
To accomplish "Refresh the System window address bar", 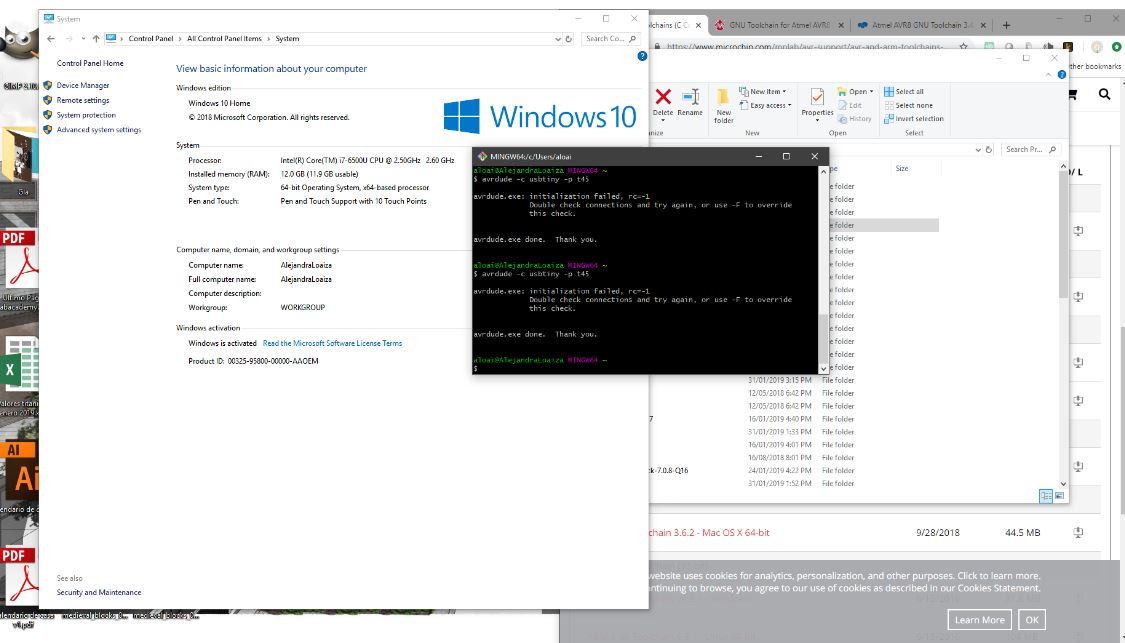I will coord(569,39).
